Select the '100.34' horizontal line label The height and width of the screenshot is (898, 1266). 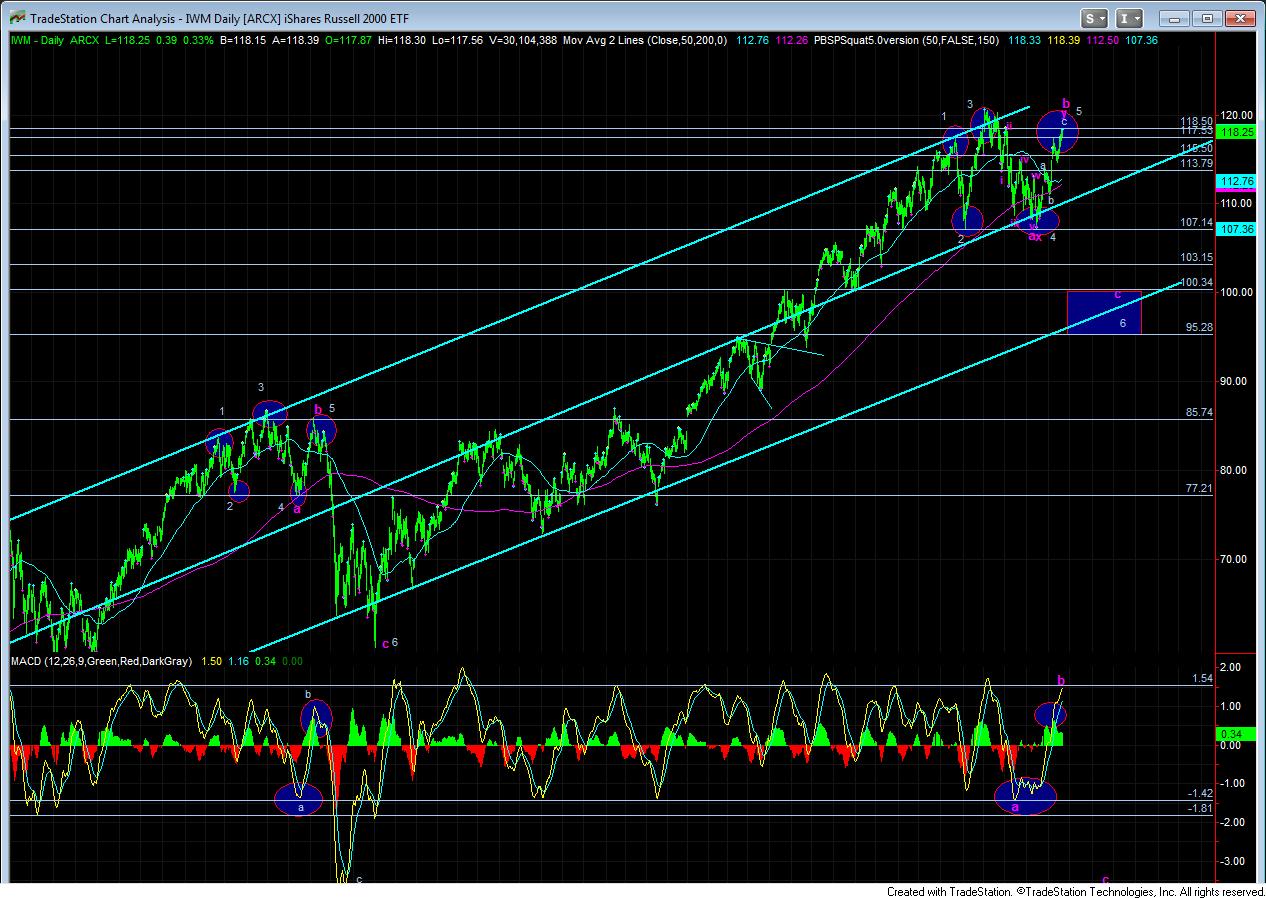1197,282
